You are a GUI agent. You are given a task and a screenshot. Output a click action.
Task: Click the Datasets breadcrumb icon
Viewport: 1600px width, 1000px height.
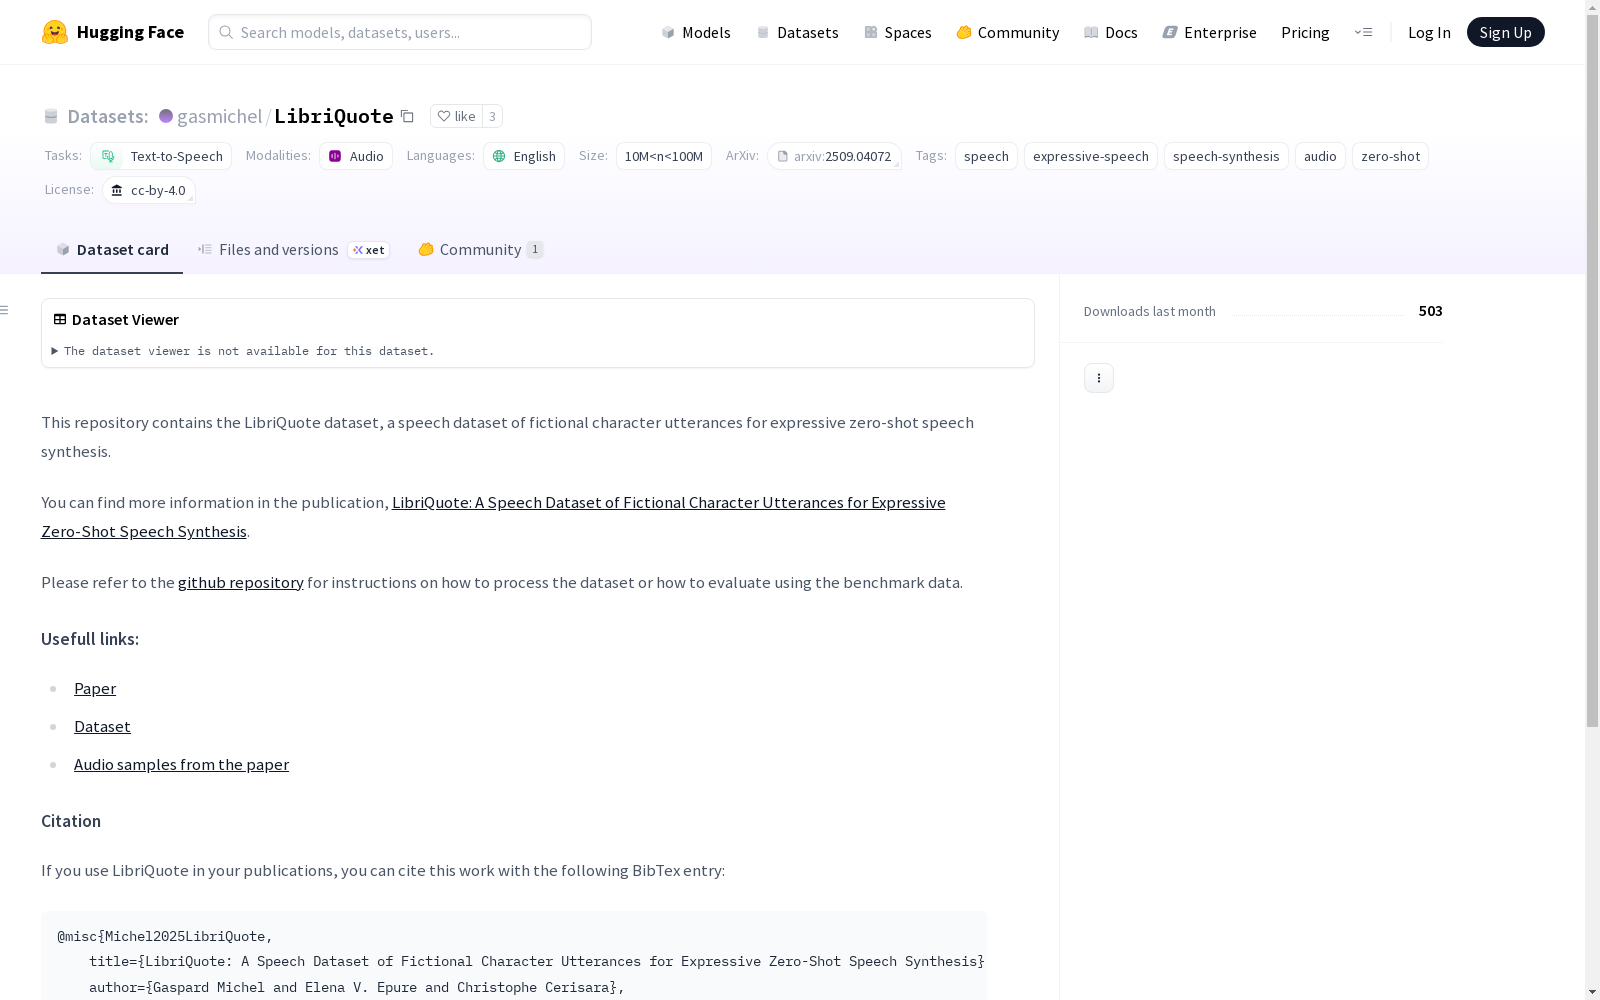coord(51,116)
